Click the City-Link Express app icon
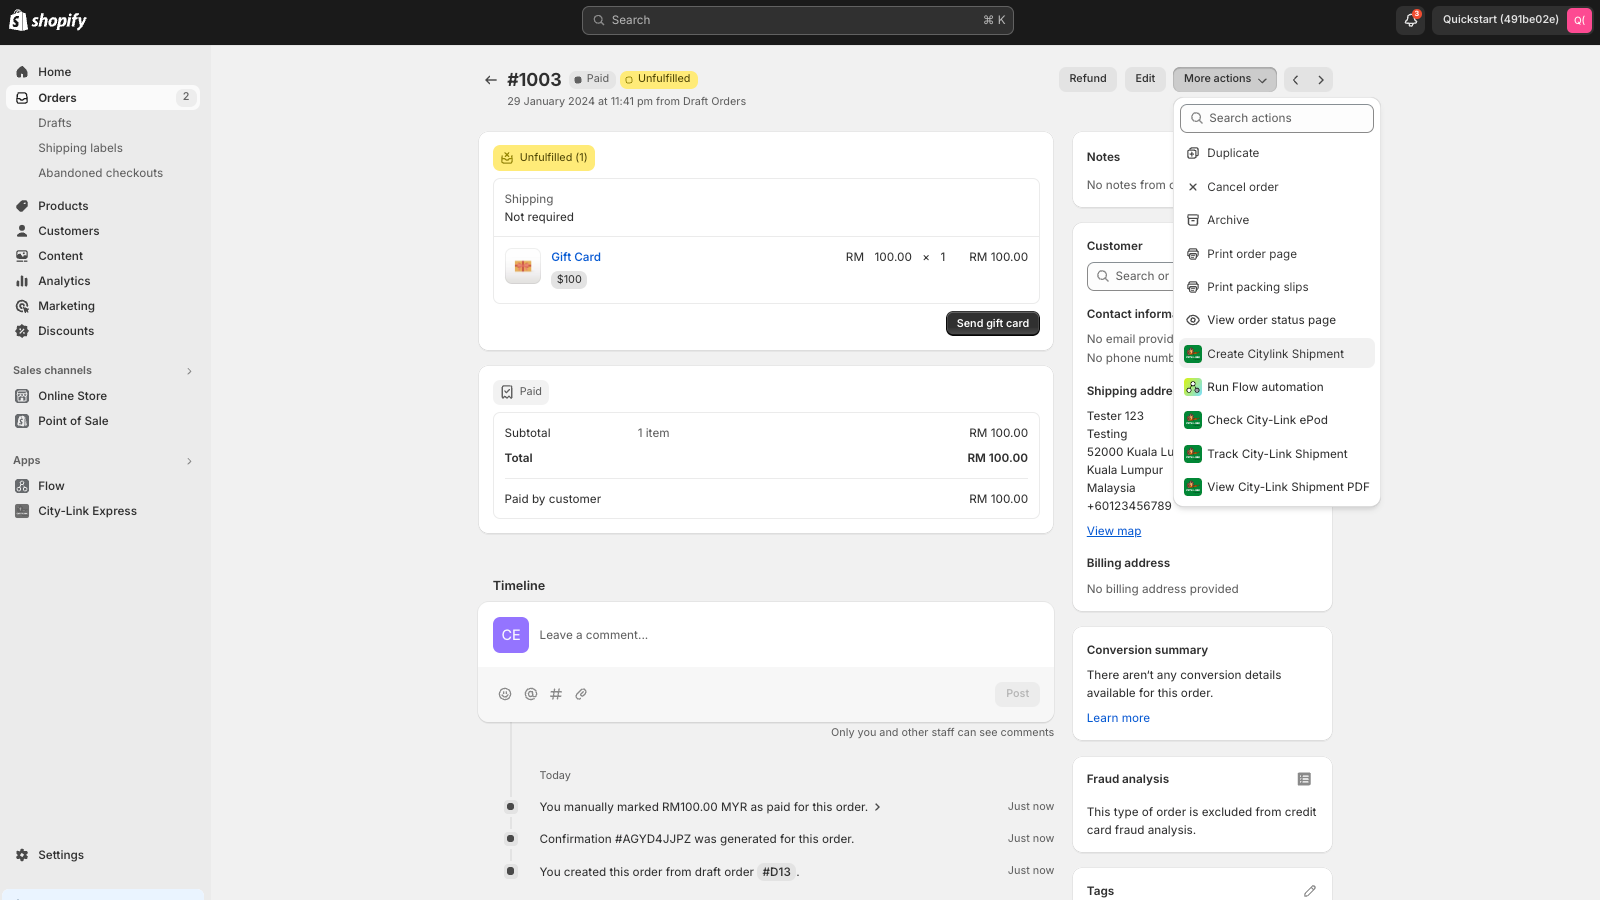Screen dimensions: 1600x900 point(22,511)
